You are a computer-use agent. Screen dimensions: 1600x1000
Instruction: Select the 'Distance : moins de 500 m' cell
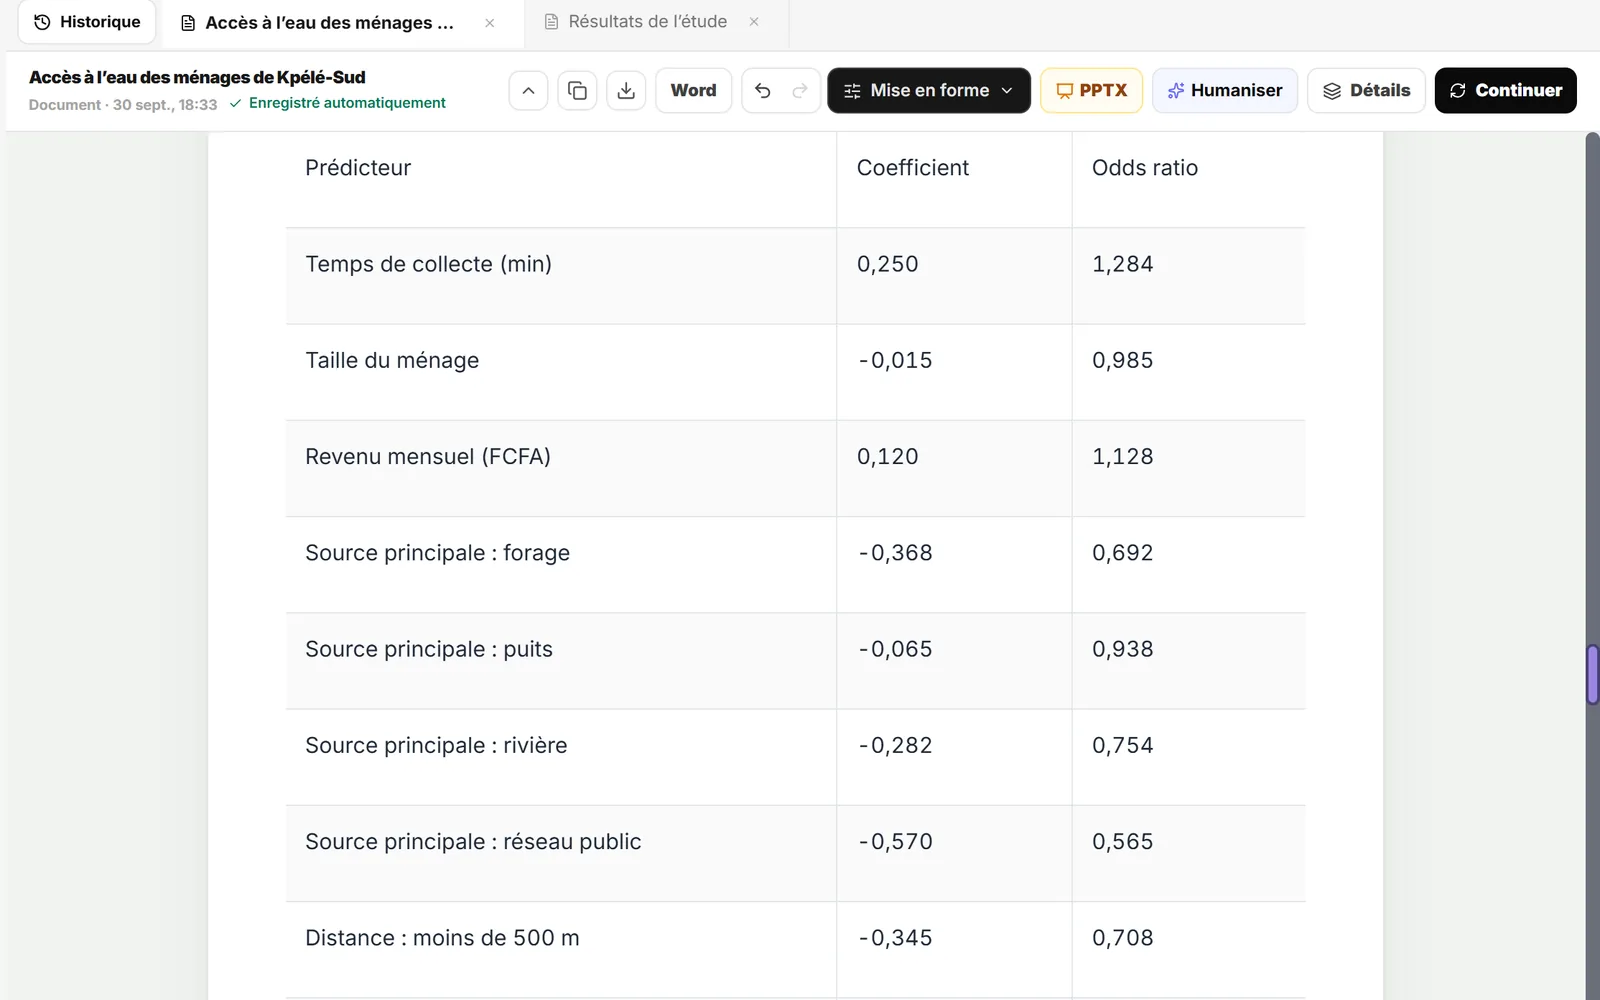point(561,950)
